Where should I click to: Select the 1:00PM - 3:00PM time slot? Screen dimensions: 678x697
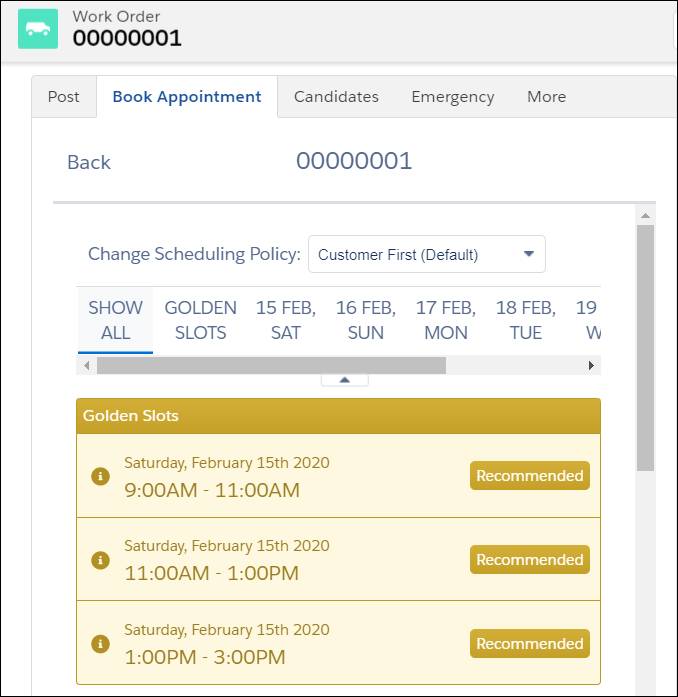(338, 643)
